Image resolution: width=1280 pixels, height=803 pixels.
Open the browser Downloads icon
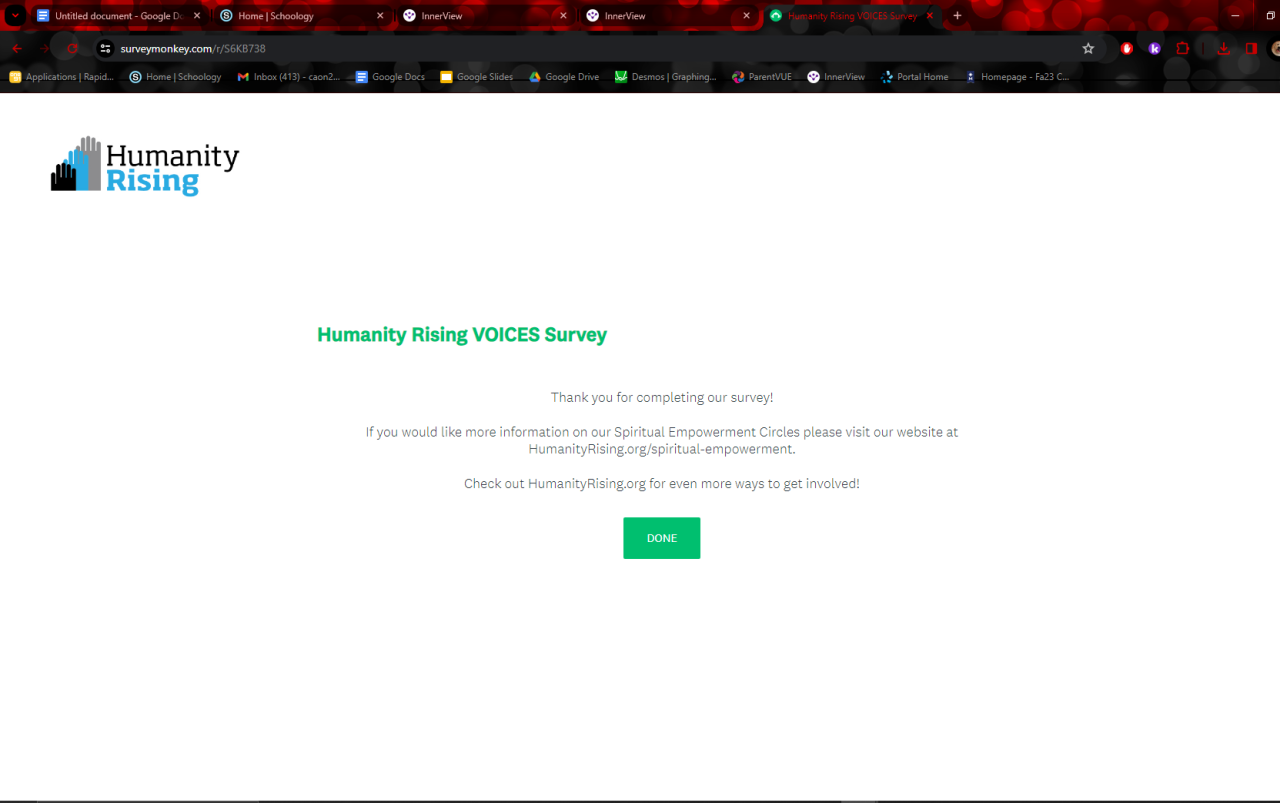pos(1223,48)
